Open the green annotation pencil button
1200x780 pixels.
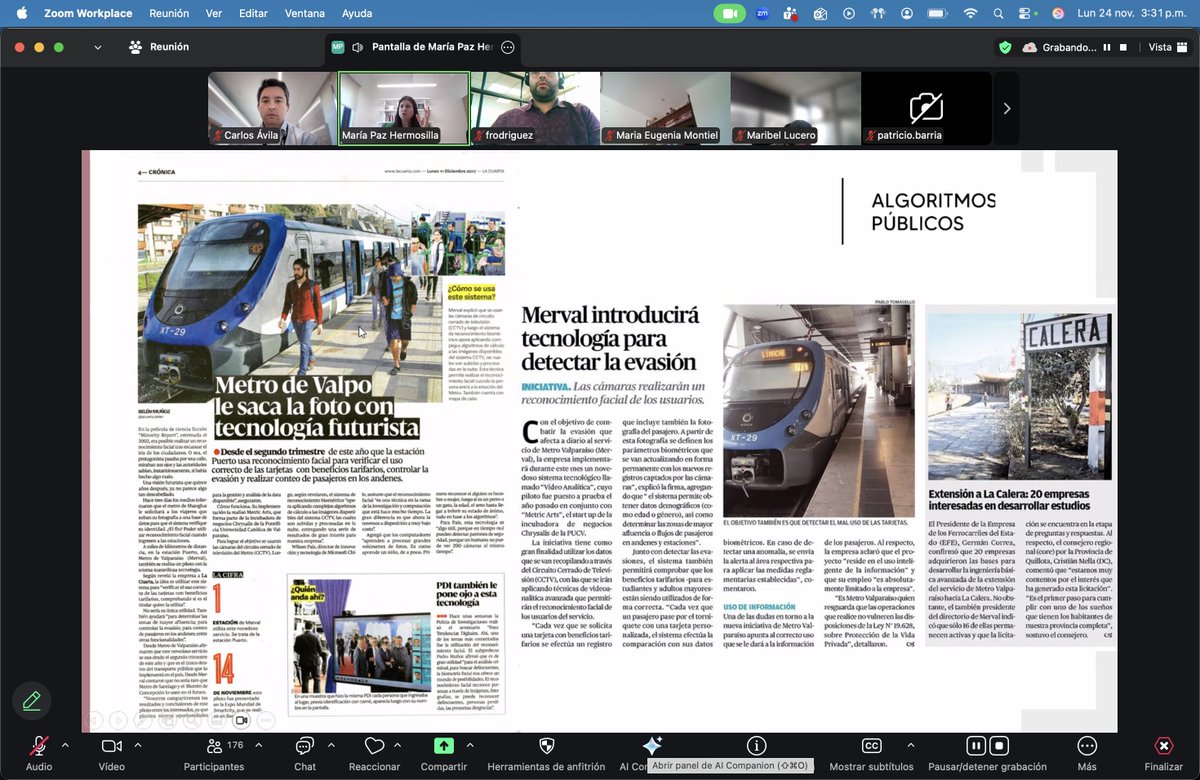click(32, 701)
